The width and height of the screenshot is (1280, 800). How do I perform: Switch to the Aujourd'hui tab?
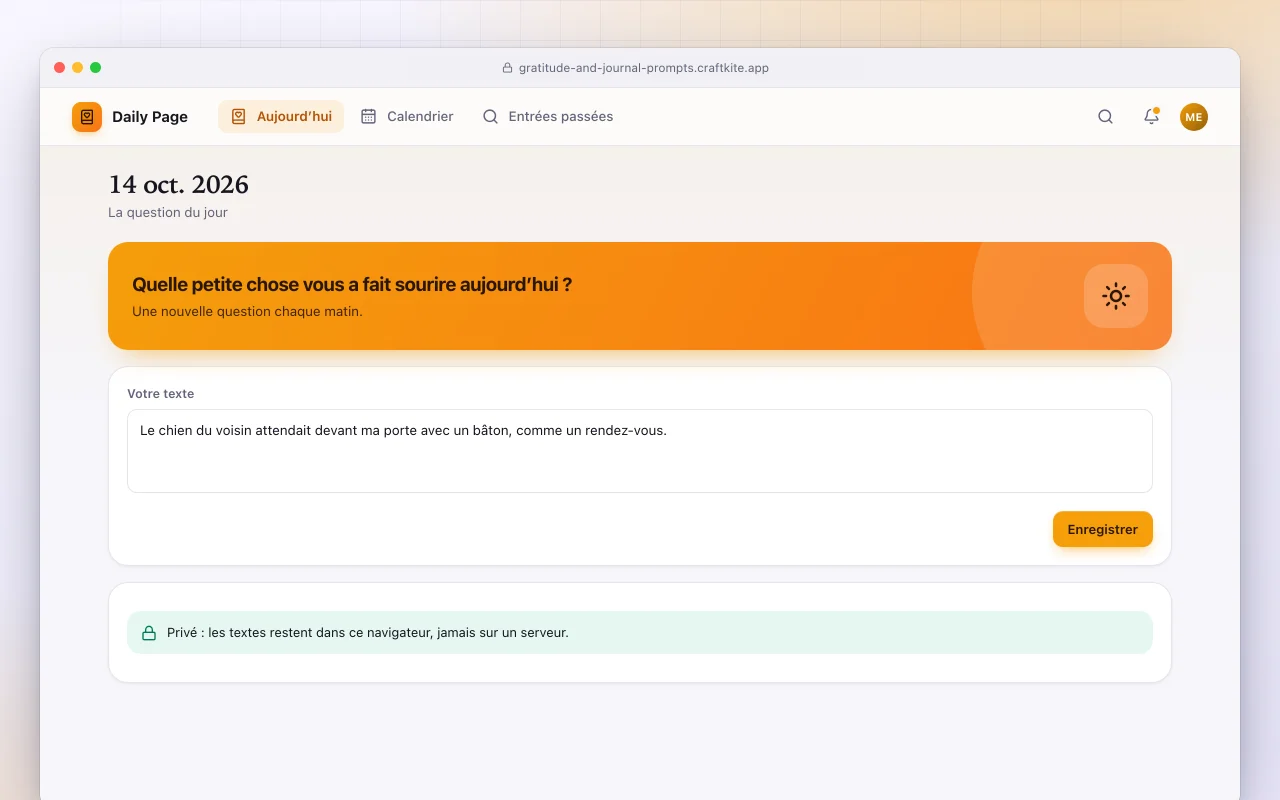coord(281,117)
